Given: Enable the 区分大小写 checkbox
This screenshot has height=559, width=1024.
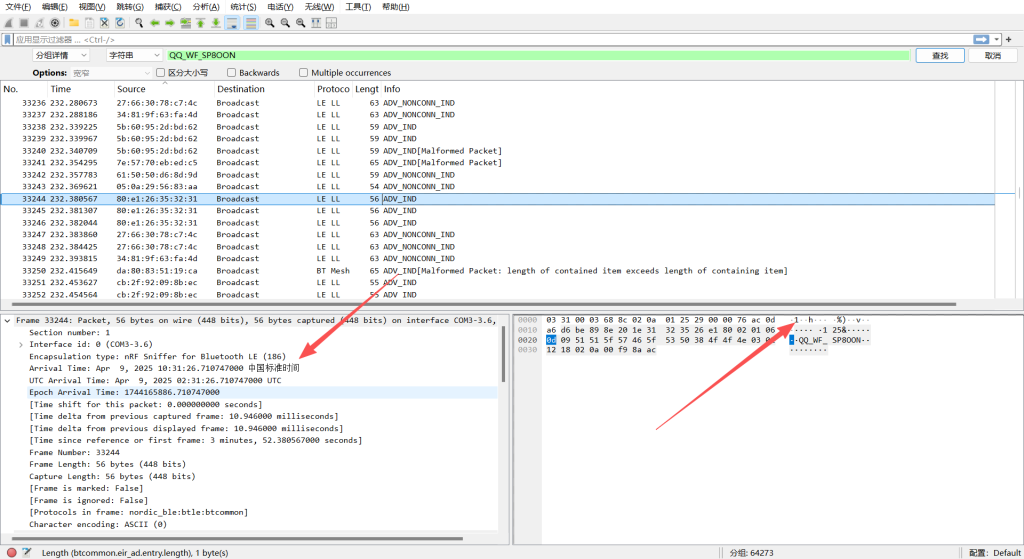Looking at the screenshot, I should click(x=160, y=73).
